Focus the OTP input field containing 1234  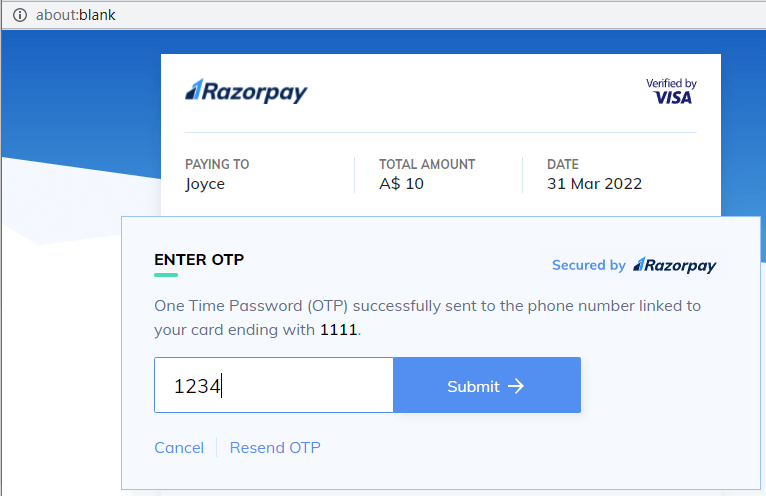[273, 385]
